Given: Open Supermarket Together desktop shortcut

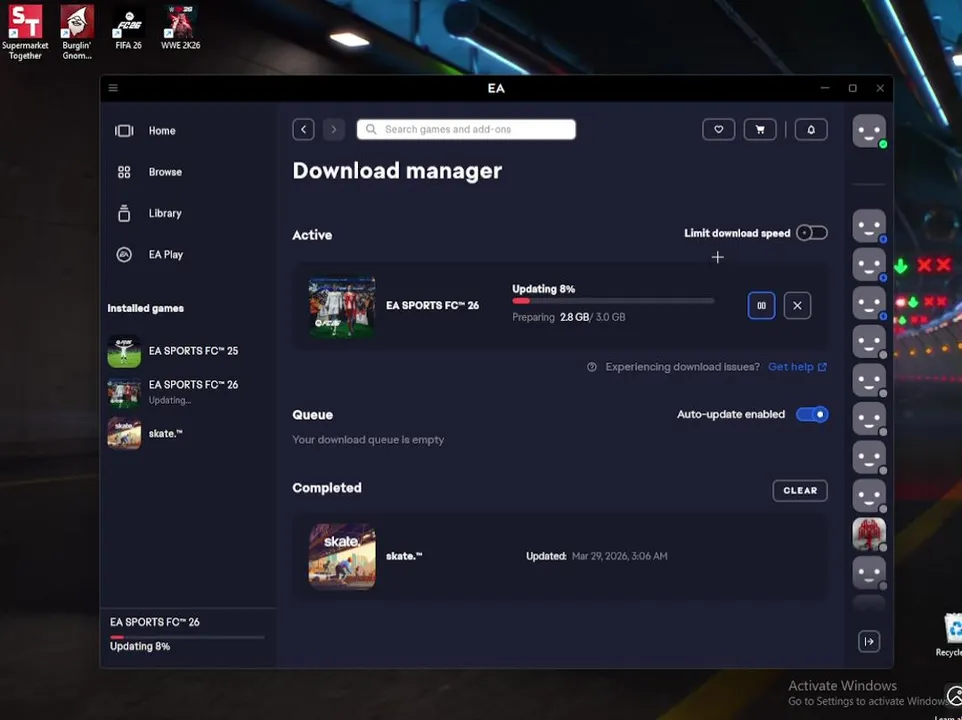Looking at the screenshot, I should (x=25, y=32).
